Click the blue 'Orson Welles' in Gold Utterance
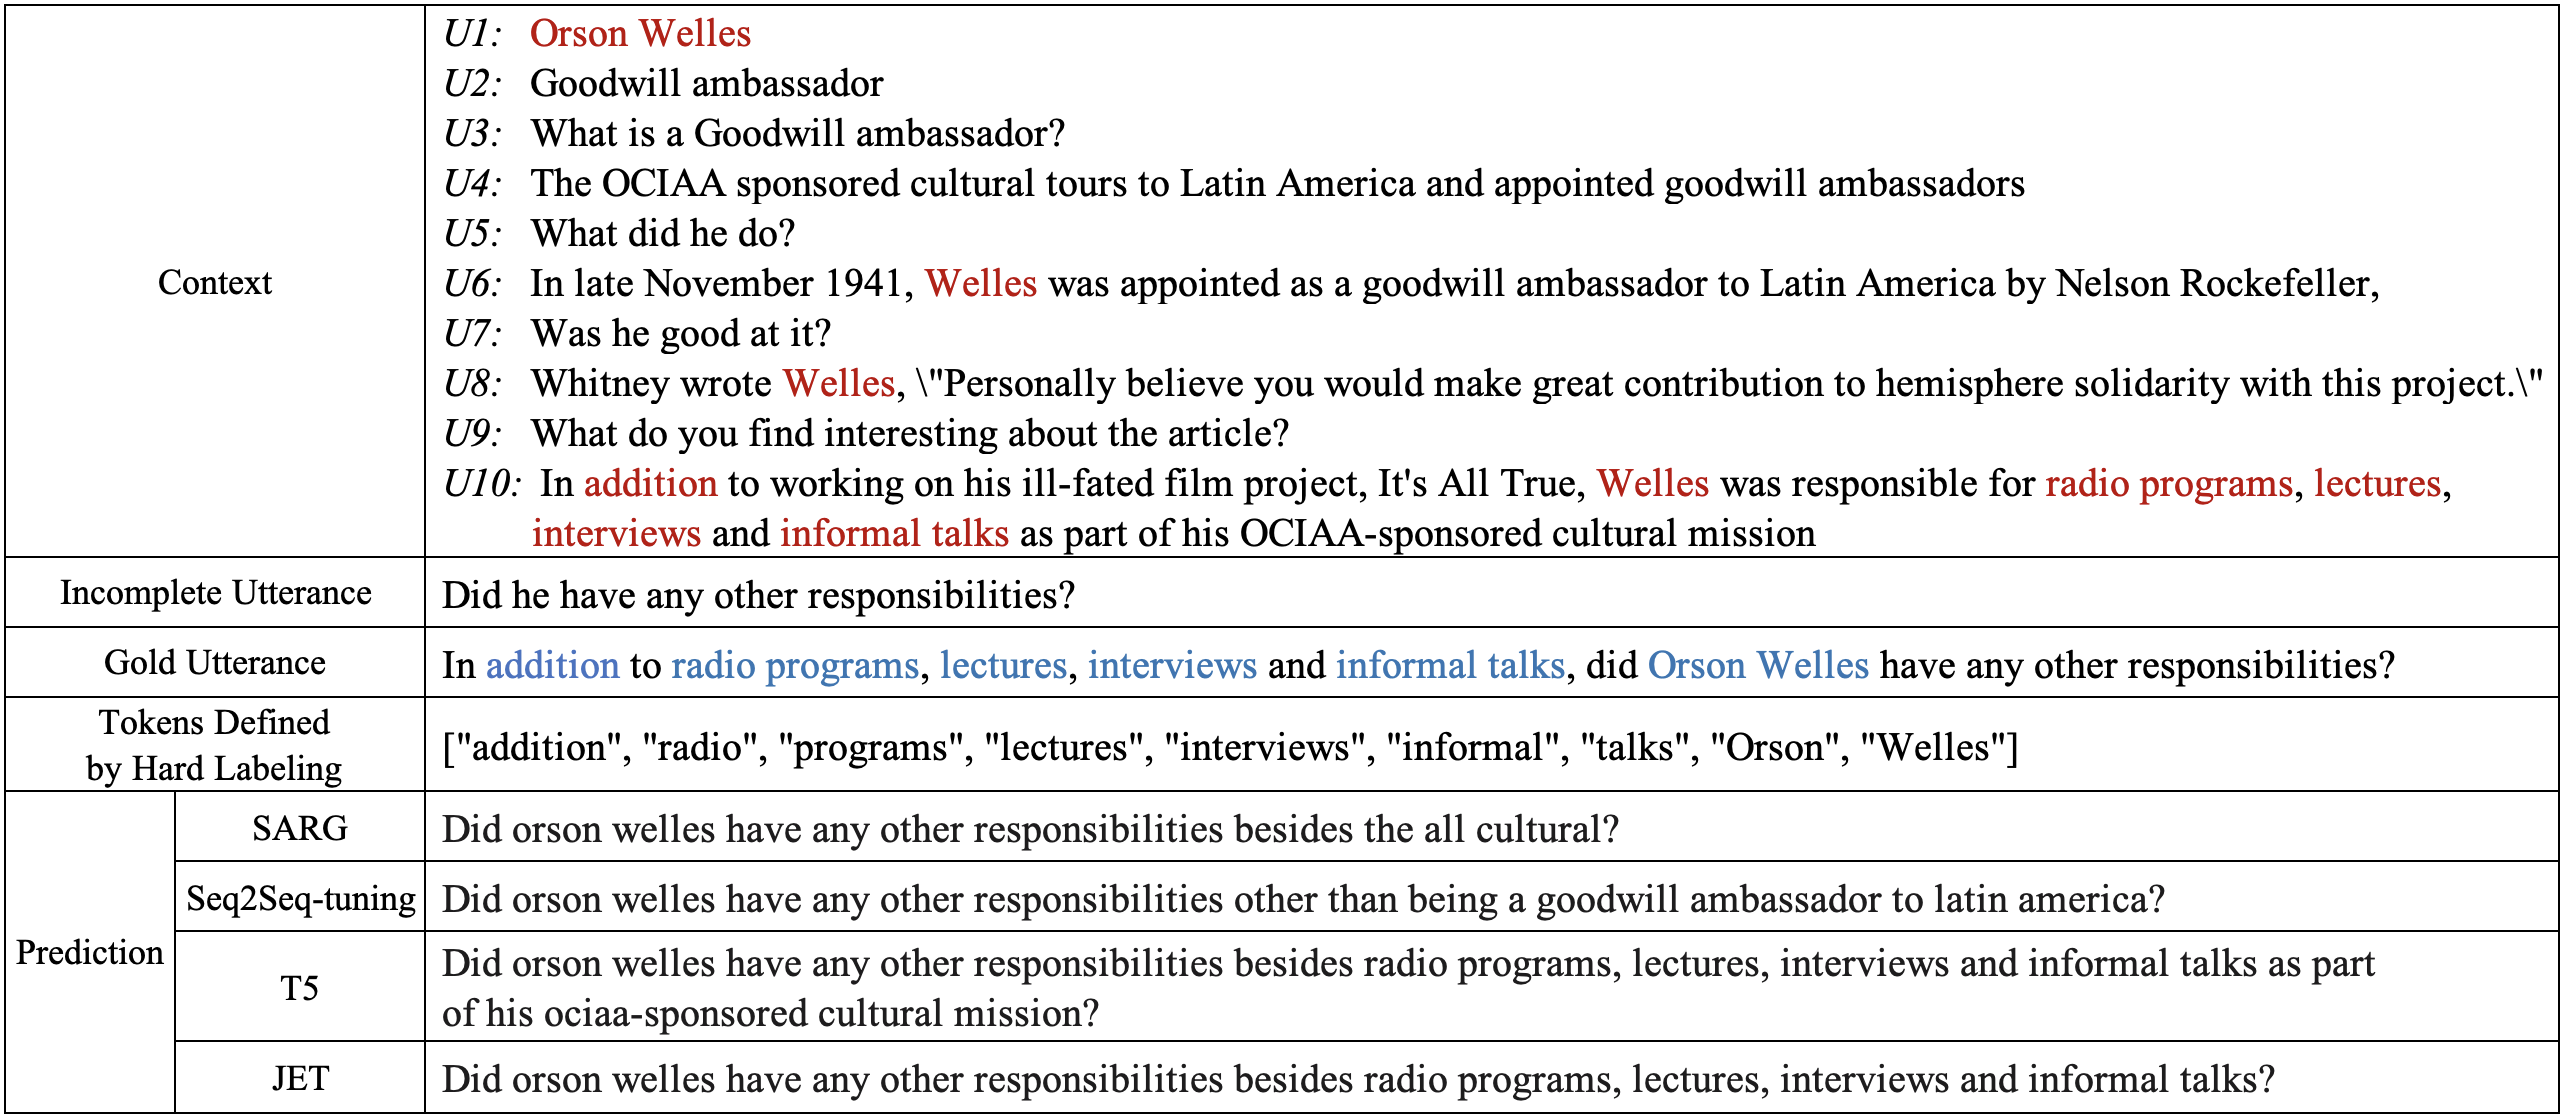 pyautogui.click(x=1757, y=665)
